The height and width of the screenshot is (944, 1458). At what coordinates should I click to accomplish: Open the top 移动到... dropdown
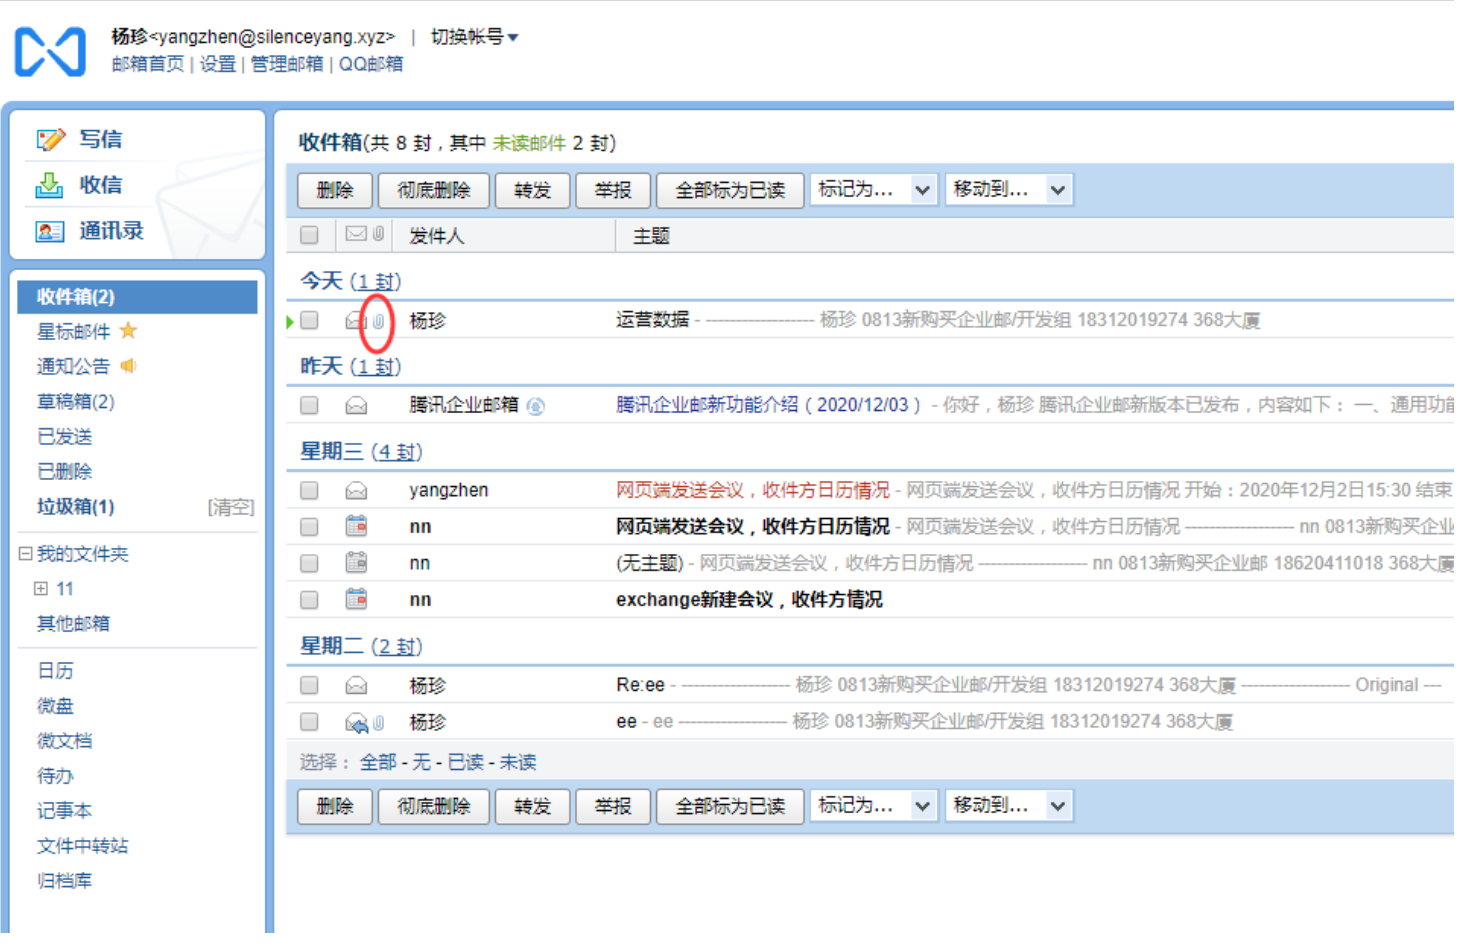[x=1009, y=189]
